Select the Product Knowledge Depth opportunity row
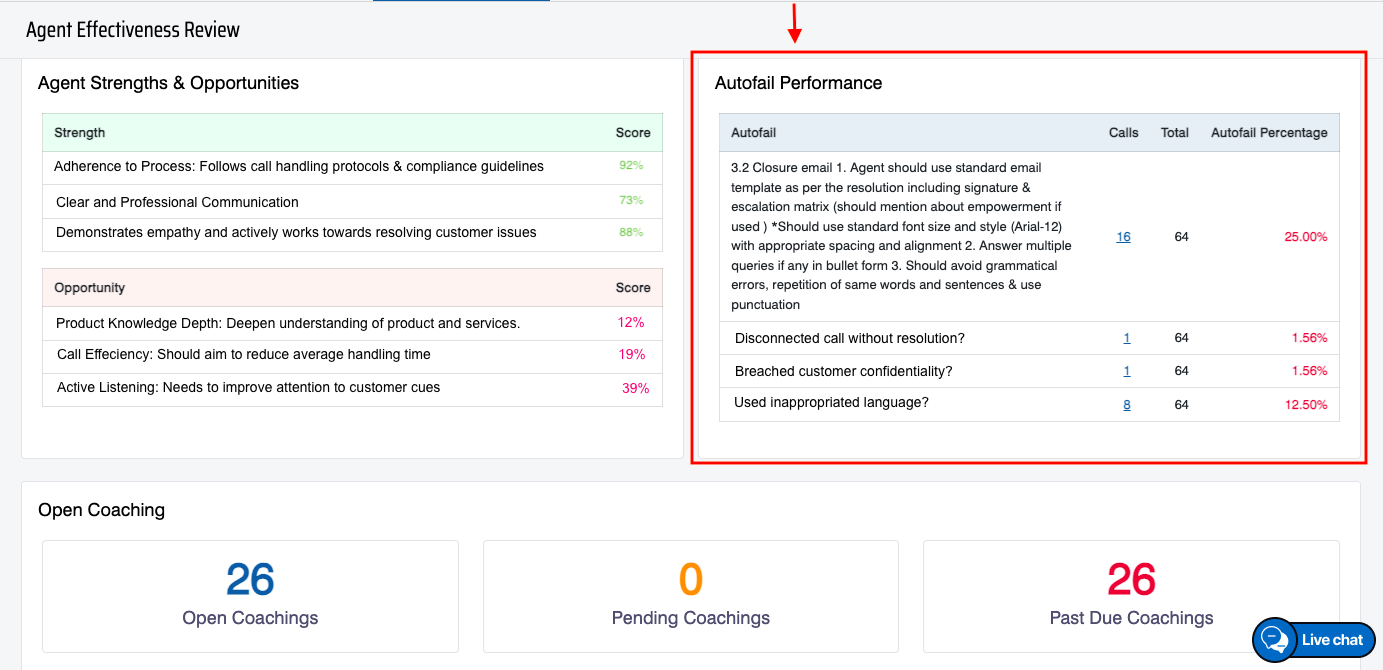Viewport: 1383px width, 670px height. (x=288, y=323)
